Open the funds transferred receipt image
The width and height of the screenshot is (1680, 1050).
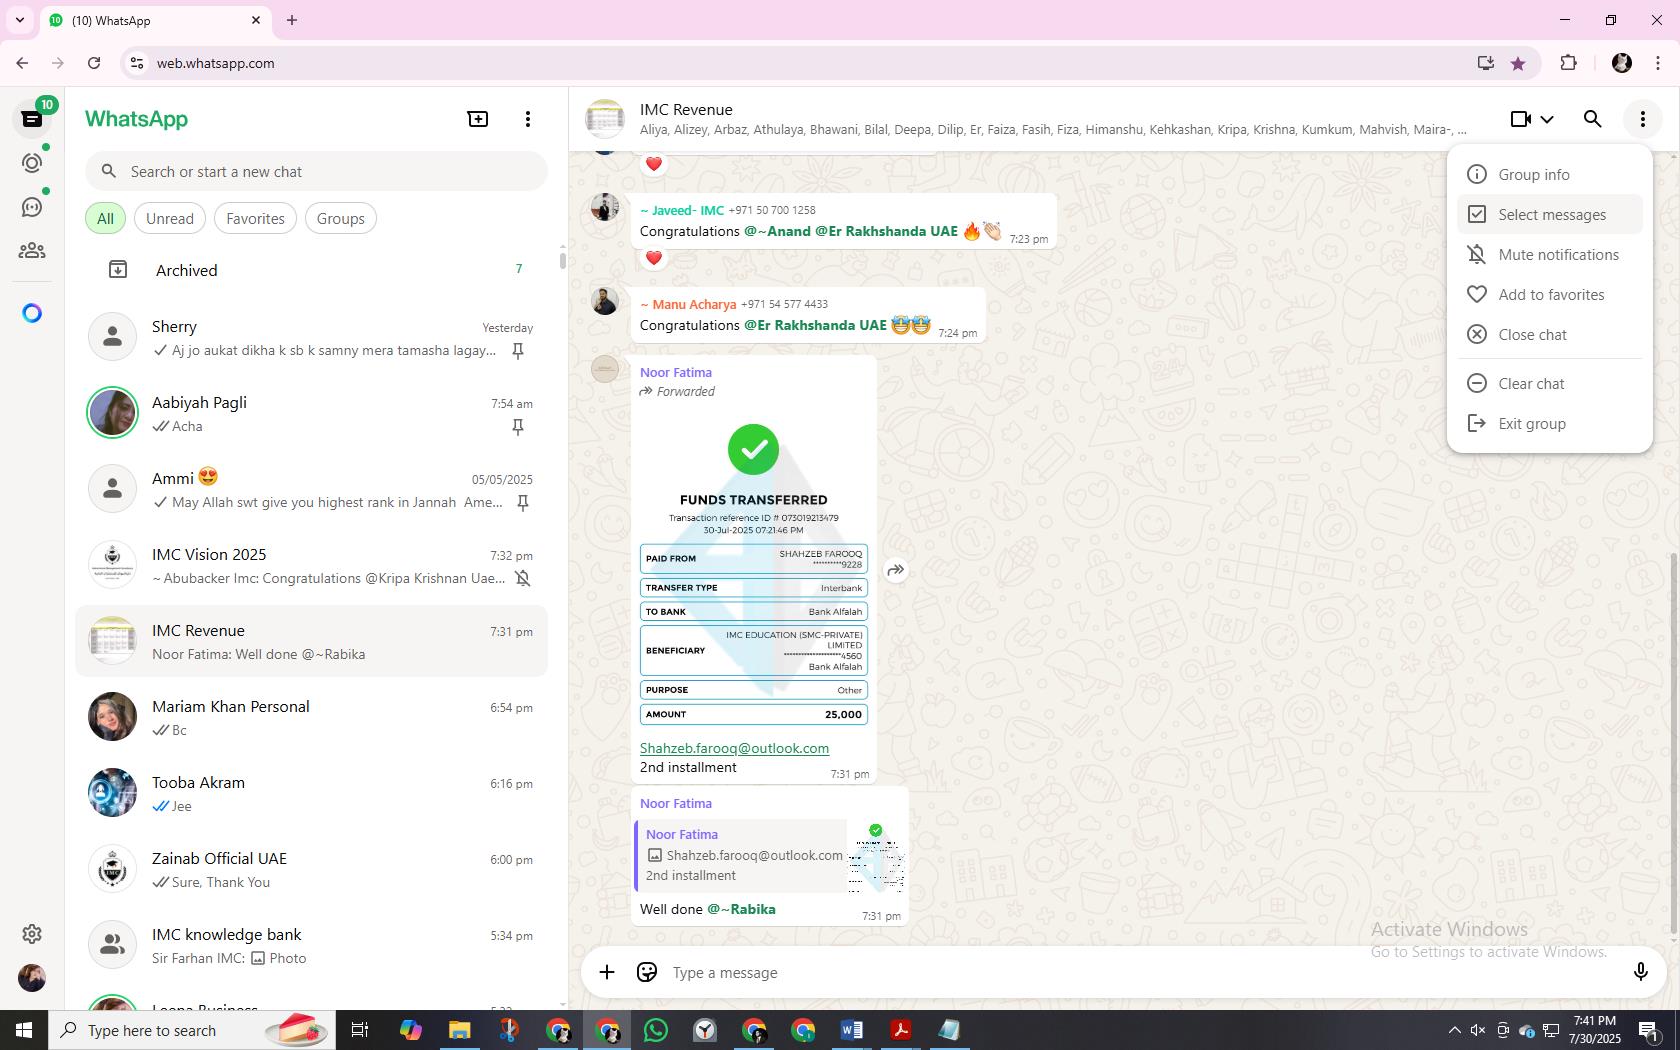pos(754,570)
